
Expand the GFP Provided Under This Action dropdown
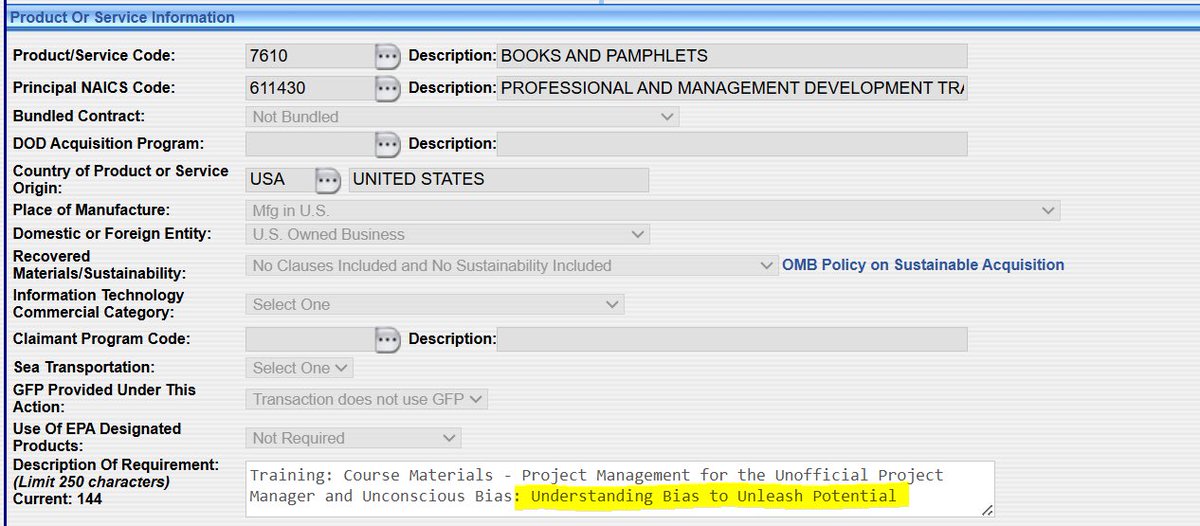366,399
